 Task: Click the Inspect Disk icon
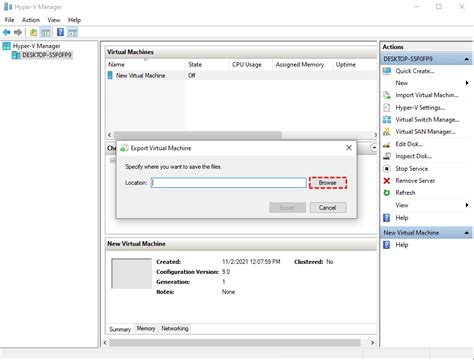(x=387, y=156)
